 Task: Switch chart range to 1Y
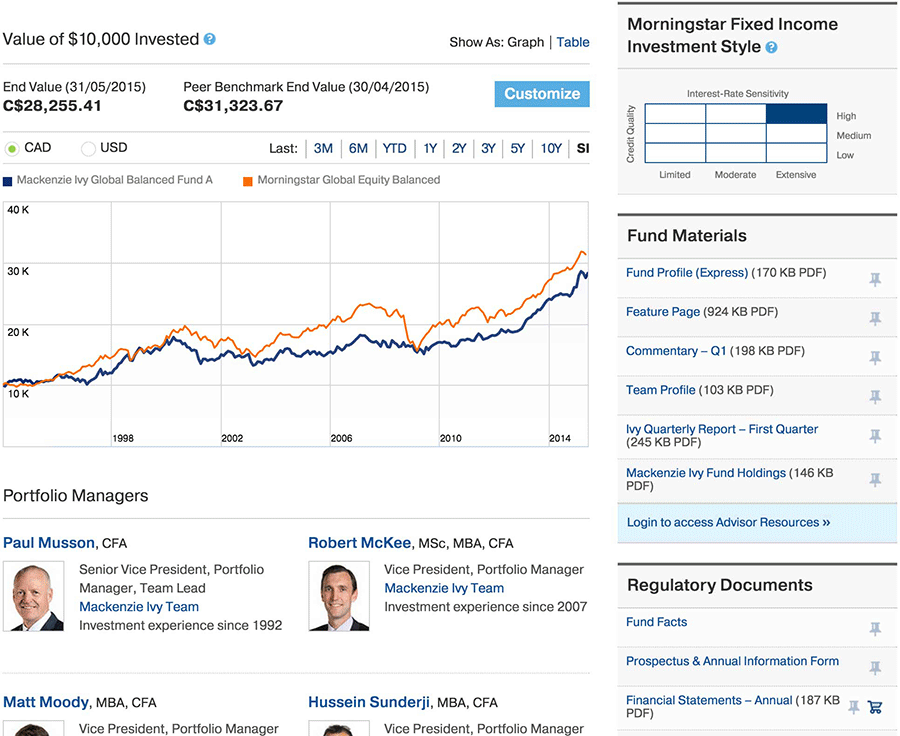coord(430,149)
